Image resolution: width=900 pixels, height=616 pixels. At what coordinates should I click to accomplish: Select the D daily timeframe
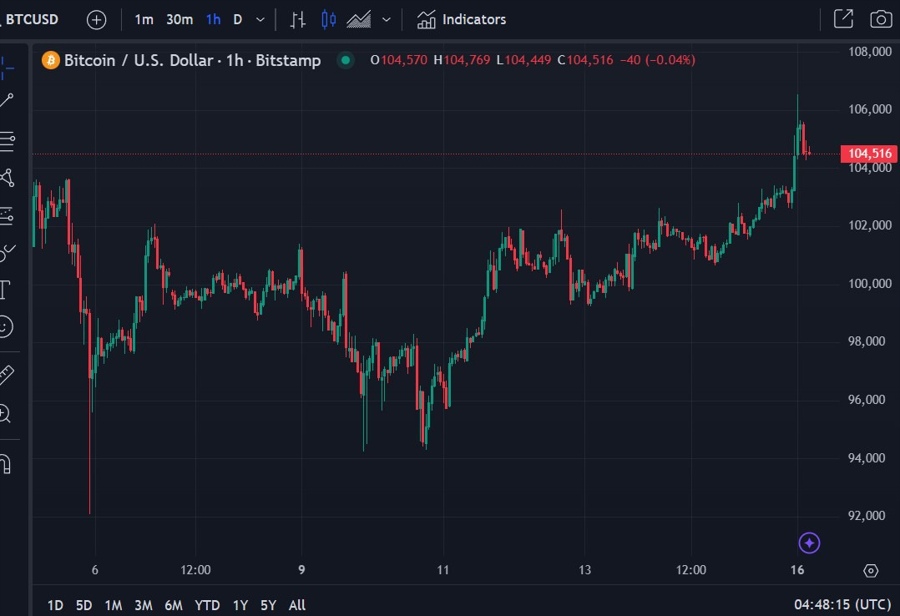[x=238, y=20]
